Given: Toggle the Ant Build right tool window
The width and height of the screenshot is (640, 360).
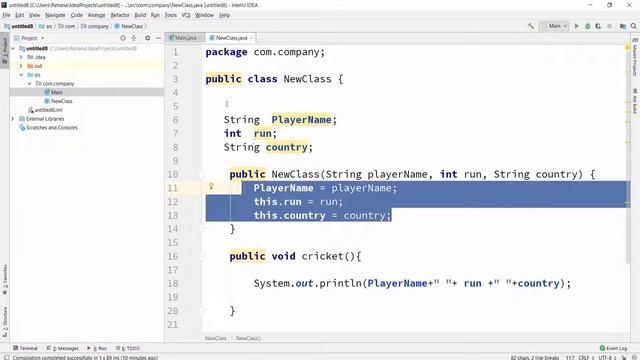Looking at the screenshot, I should (x=635, y=101).
